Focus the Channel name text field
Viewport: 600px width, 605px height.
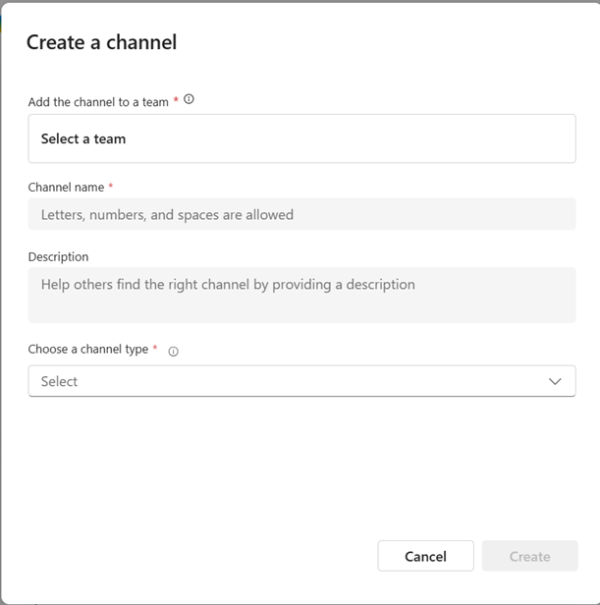point(302,214)
